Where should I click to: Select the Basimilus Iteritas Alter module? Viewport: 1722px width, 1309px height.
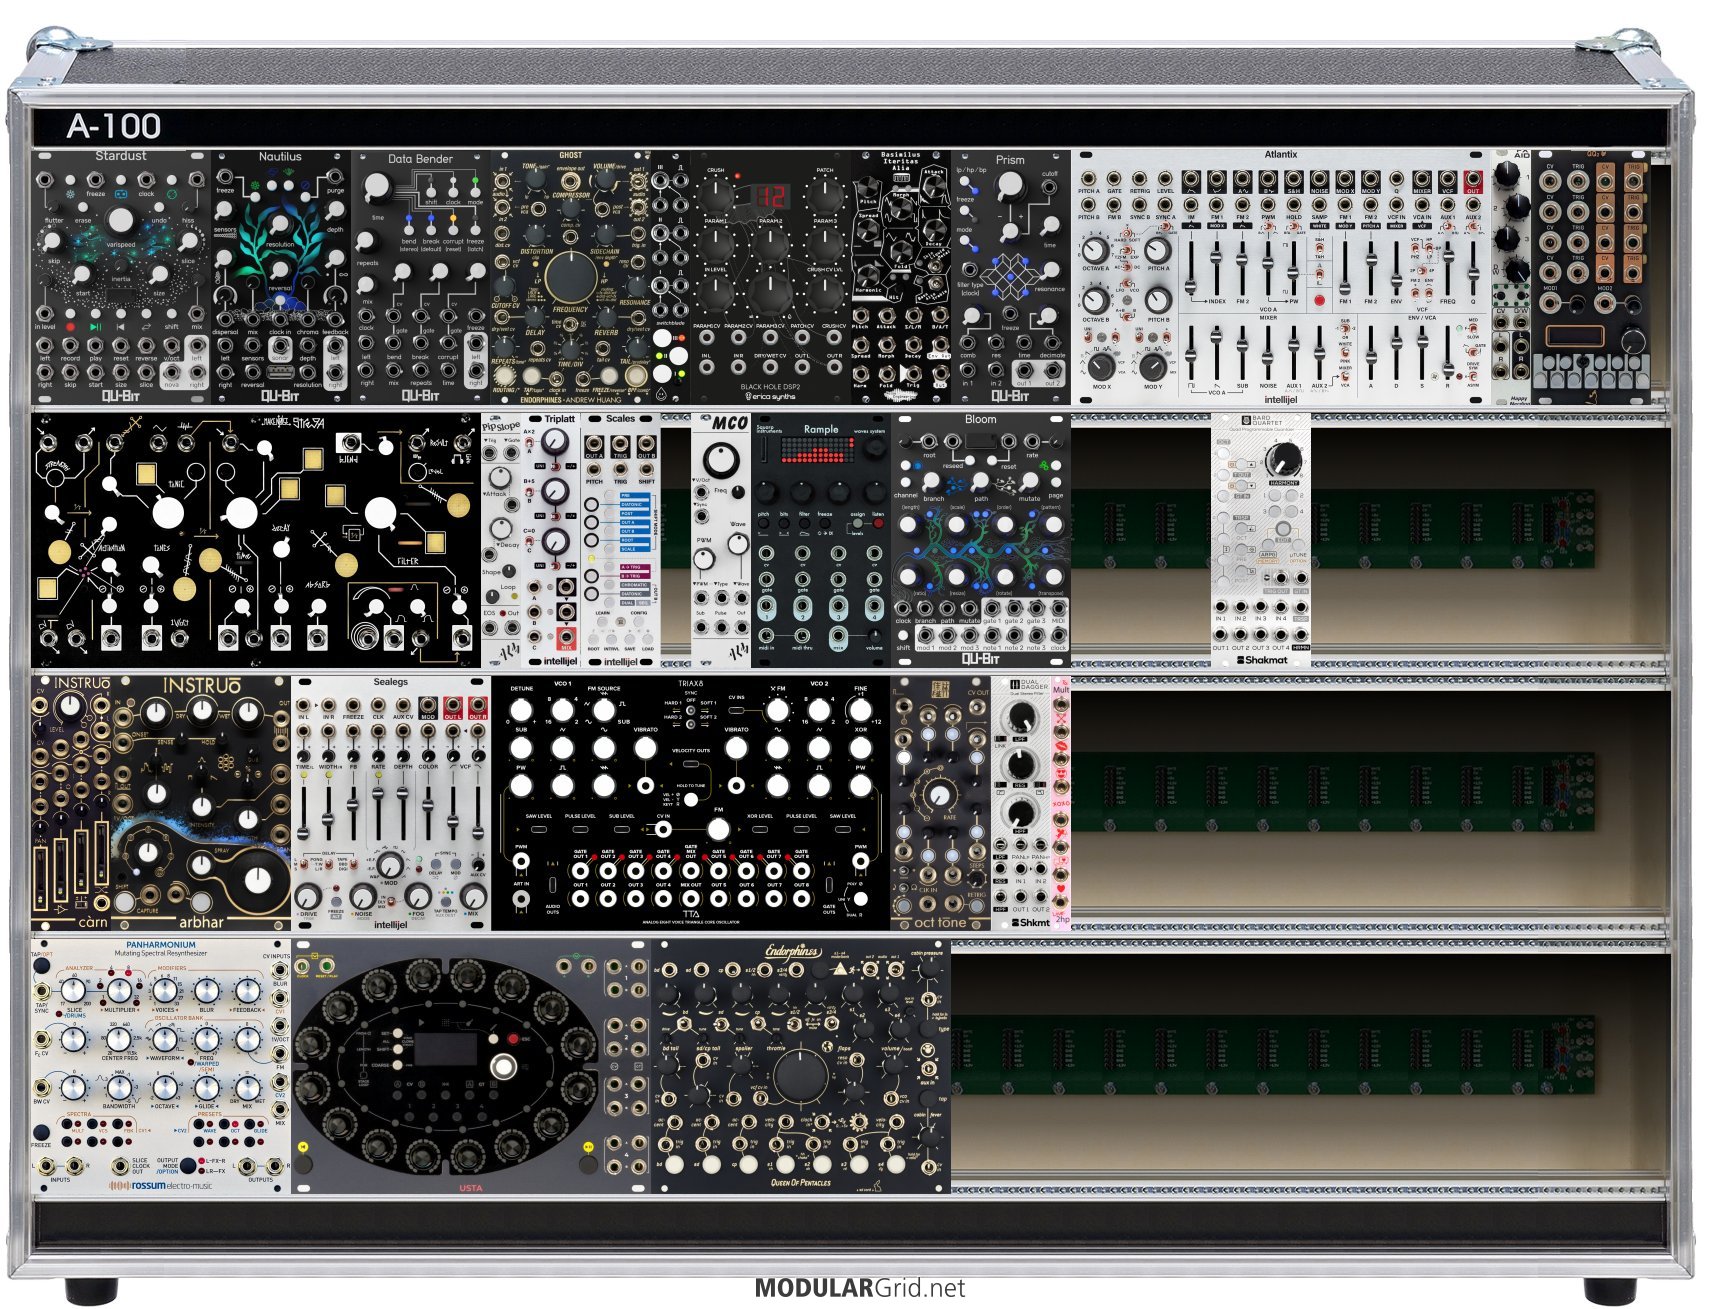(x=901, y=278)
